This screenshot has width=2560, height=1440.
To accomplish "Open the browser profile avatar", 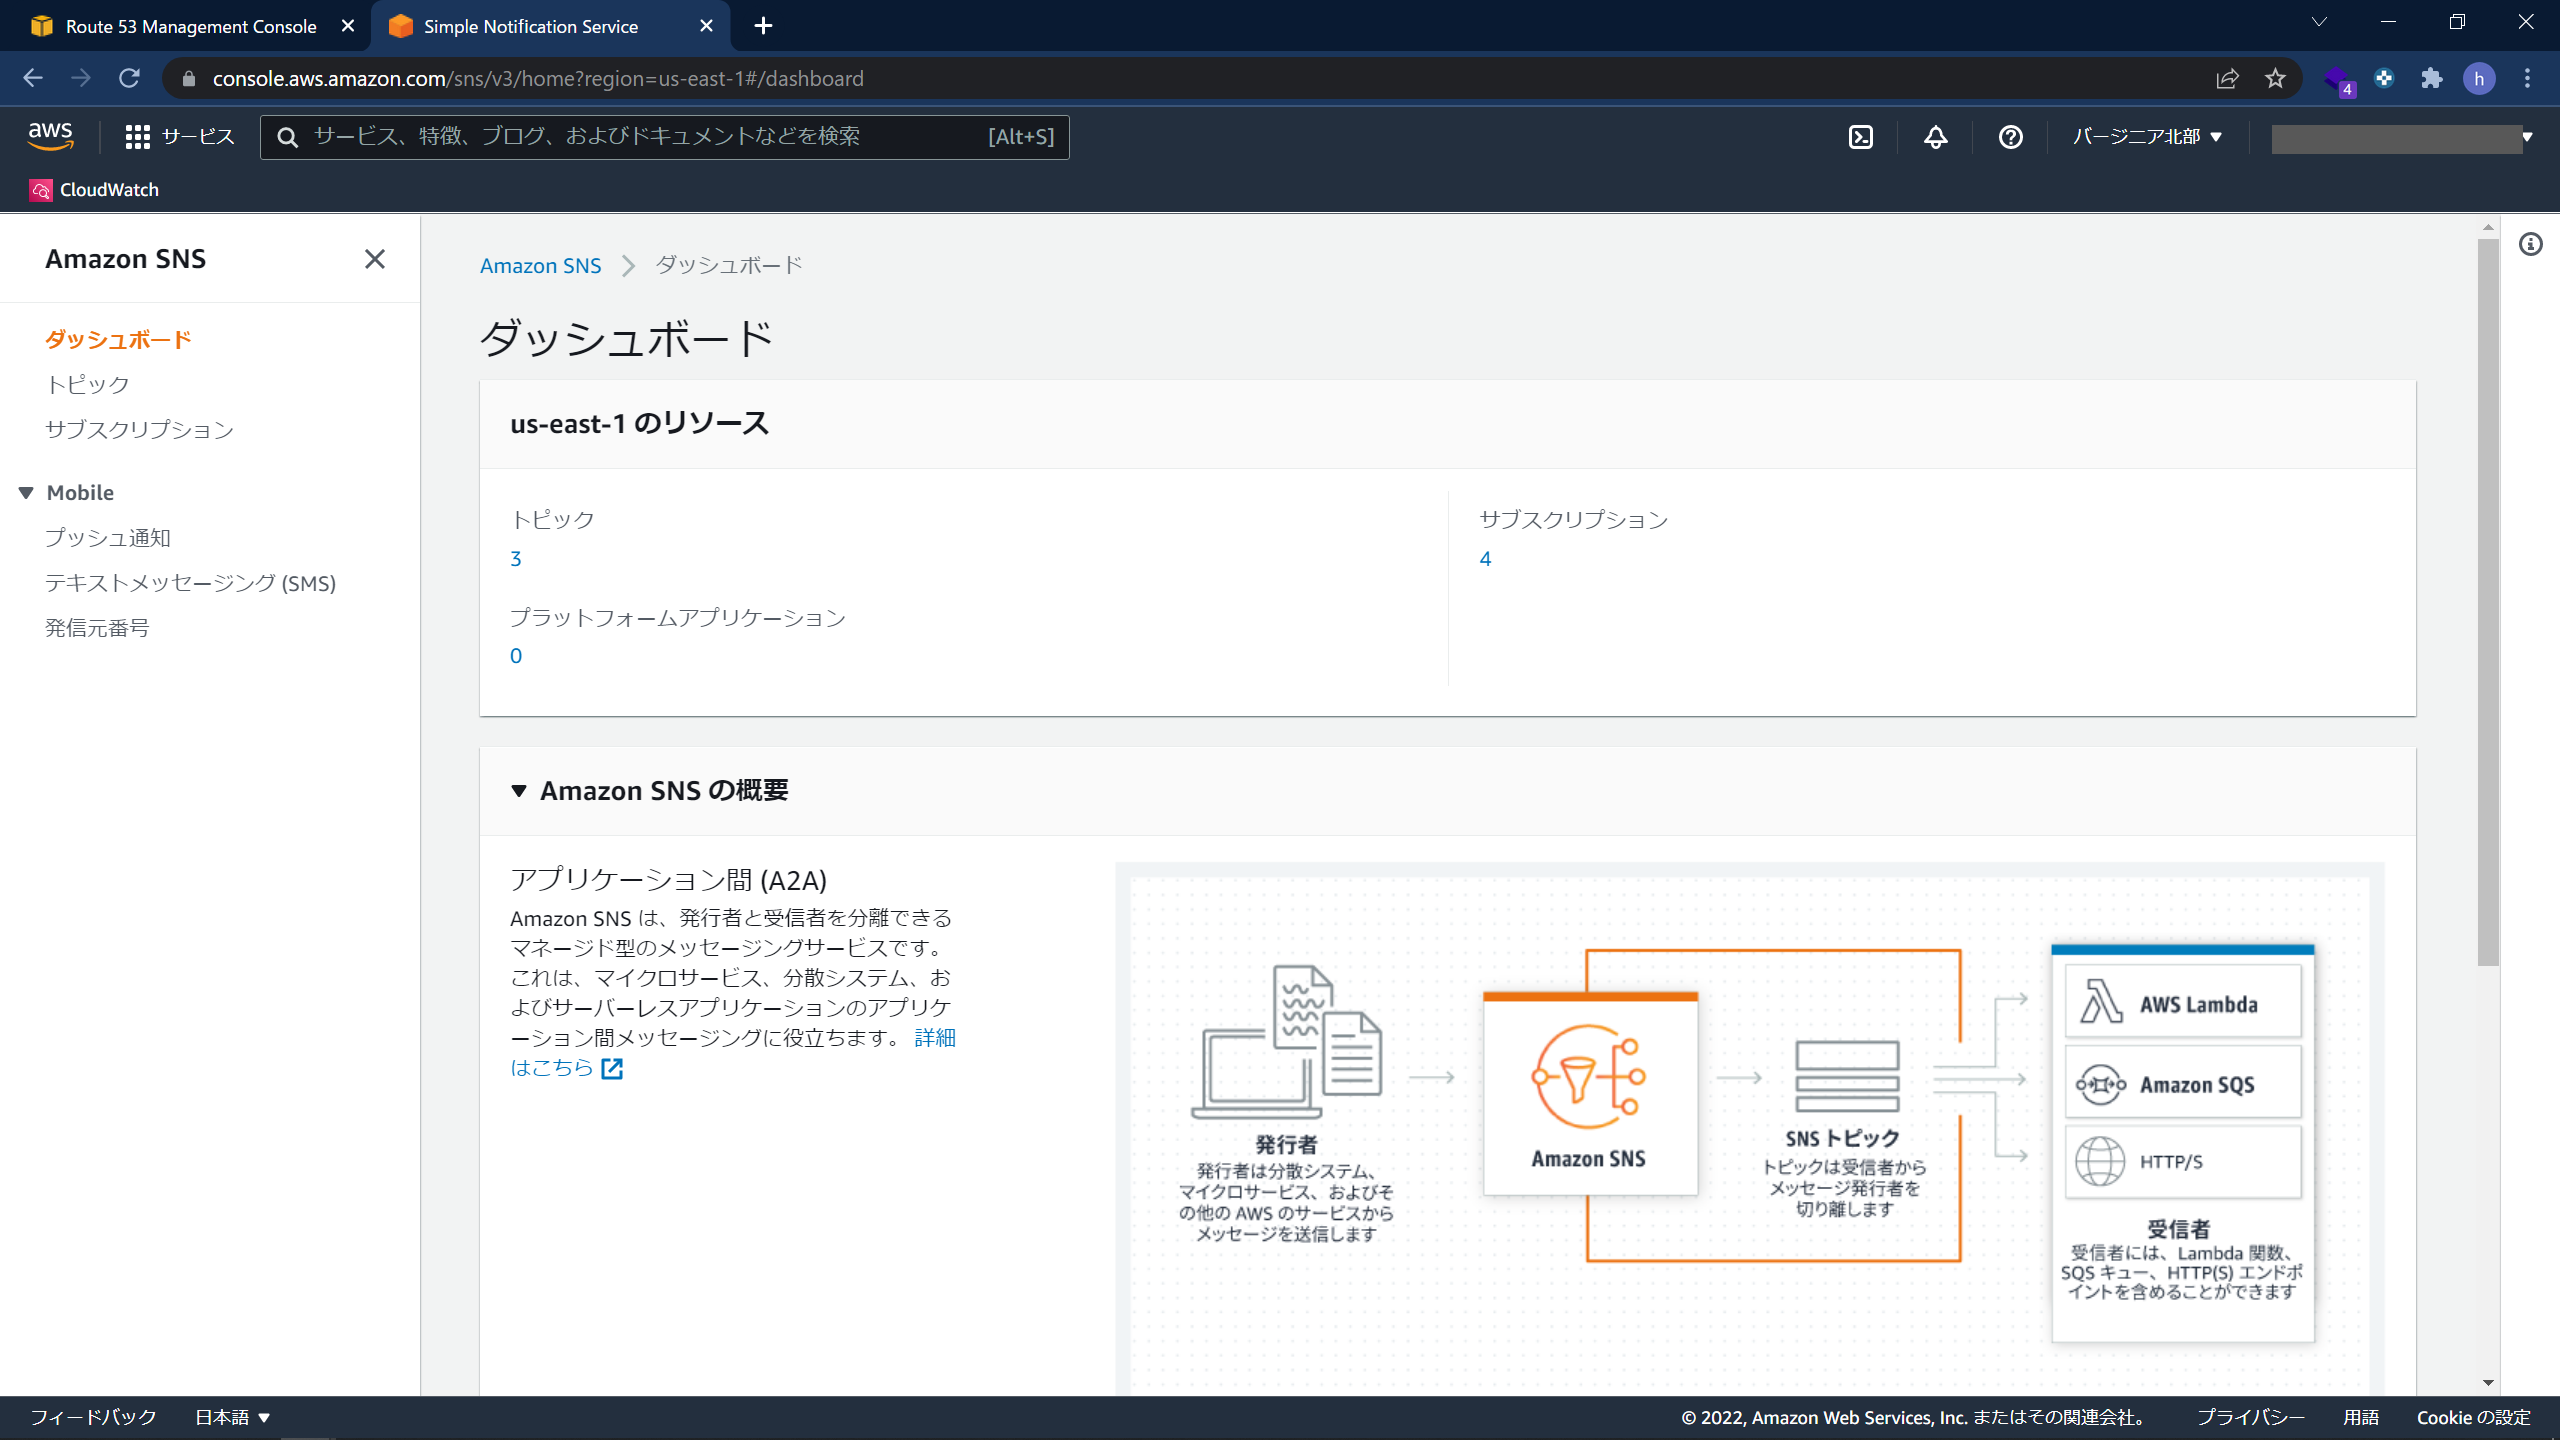I will 2479,78.
